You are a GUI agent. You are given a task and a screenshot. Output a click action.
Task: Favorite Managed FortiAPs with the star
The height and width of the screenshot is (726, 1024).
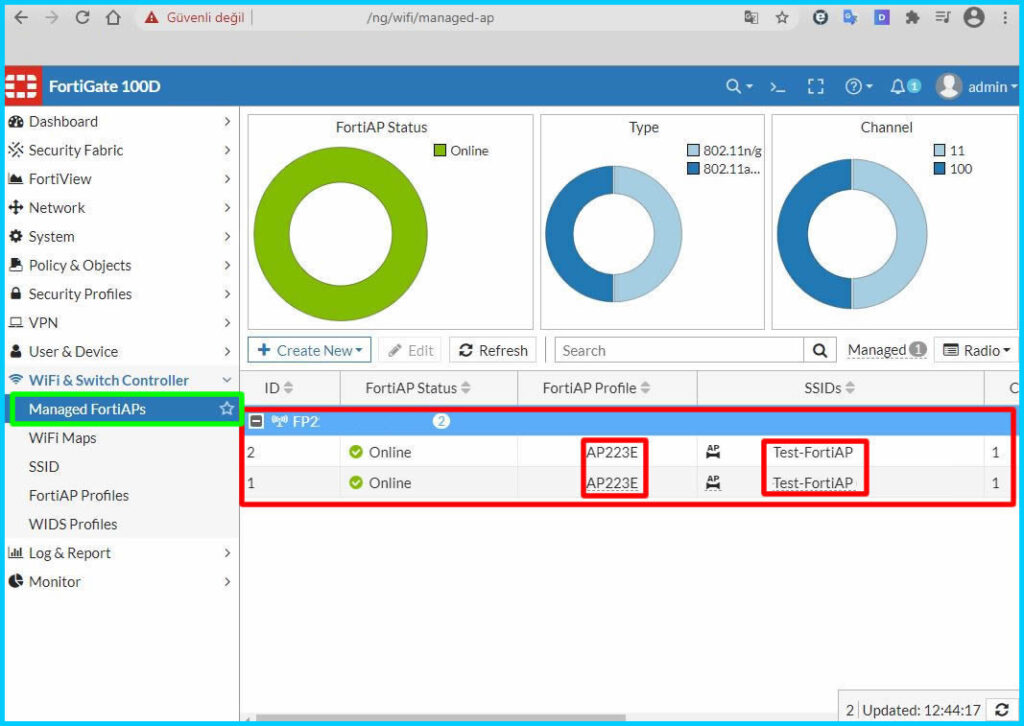(x=227, y=409)
